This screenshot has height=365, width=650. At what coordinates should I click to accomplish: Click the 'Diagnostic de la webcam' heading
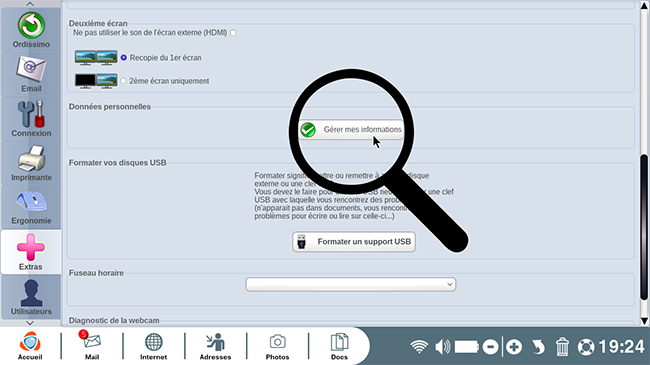click(x=114, y=320)
